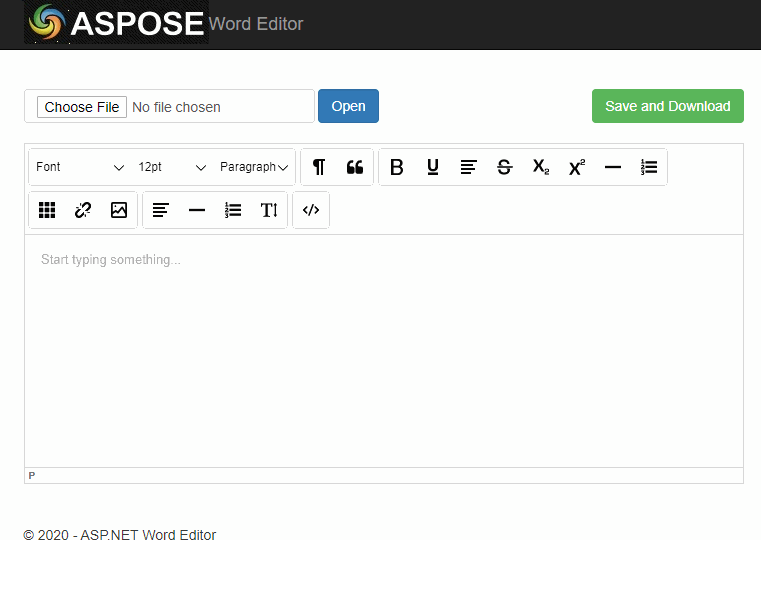Viewport: 761px width, 595px height.
Task: Click the green Save and Download button
Action: [667, 106]
